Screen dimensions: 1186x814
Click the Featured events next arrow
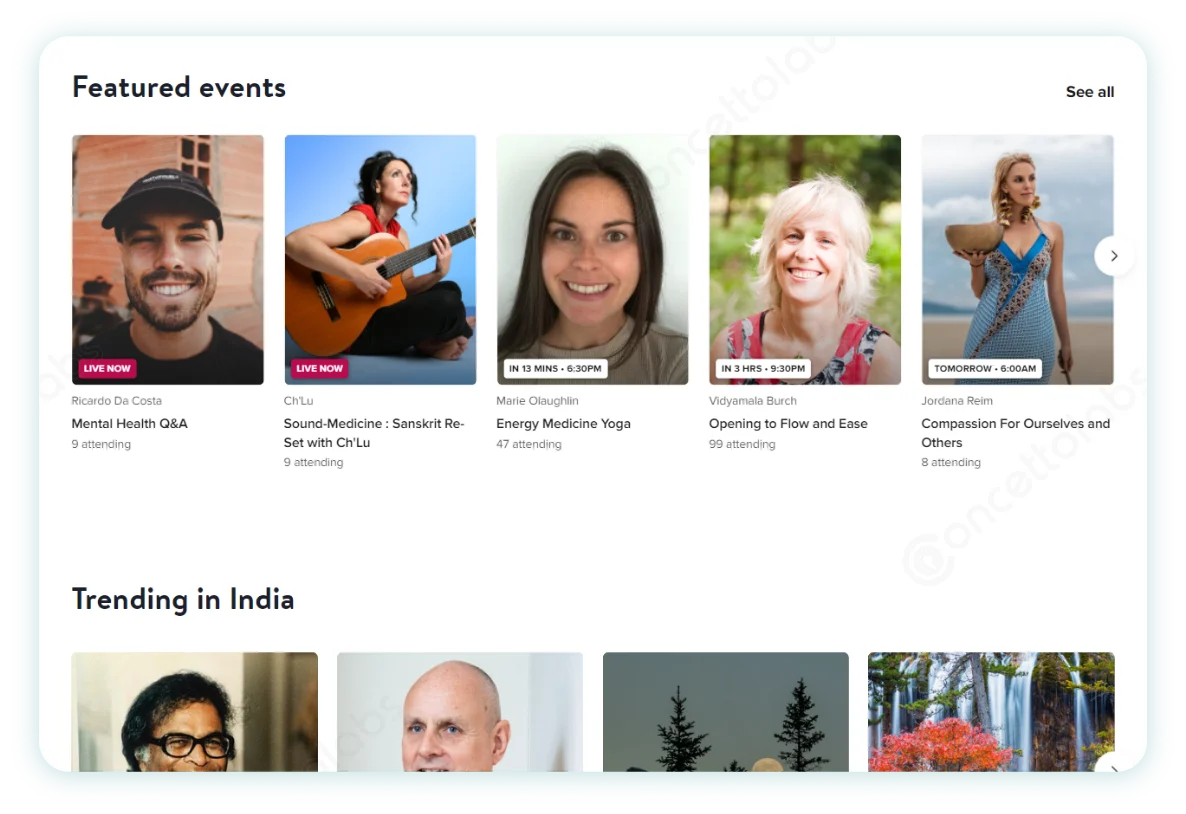click(1113, 256)
